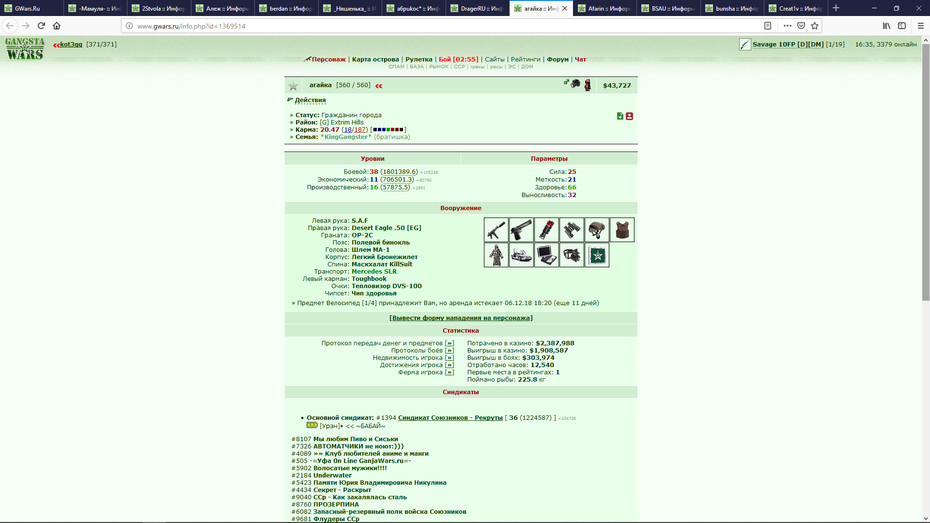Open Карта острова island map
Viewport: 930px width, 523px height.
[x=375, y=59]
